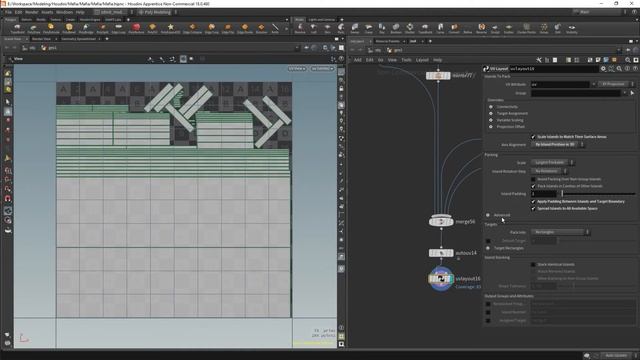640x360 pixels.
Task: Select the PolyFill shelf tool
Action: (152, 29)
